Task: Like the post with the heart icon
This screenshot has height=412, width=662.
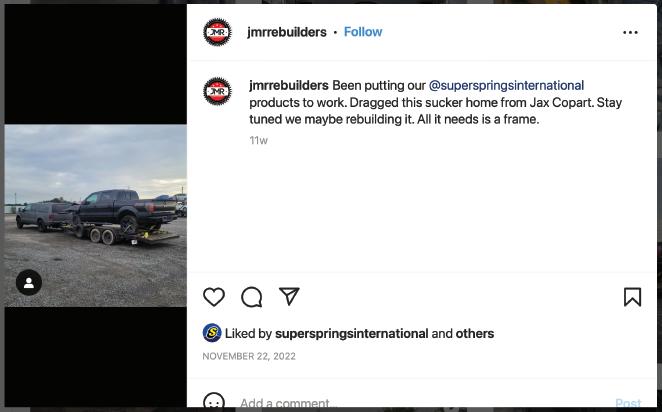Action: [214, 297]
